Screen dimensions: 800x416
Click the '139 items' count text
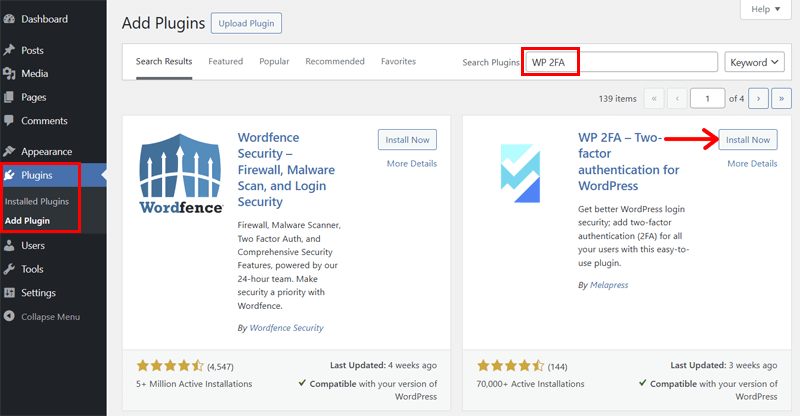click(617, 99)
